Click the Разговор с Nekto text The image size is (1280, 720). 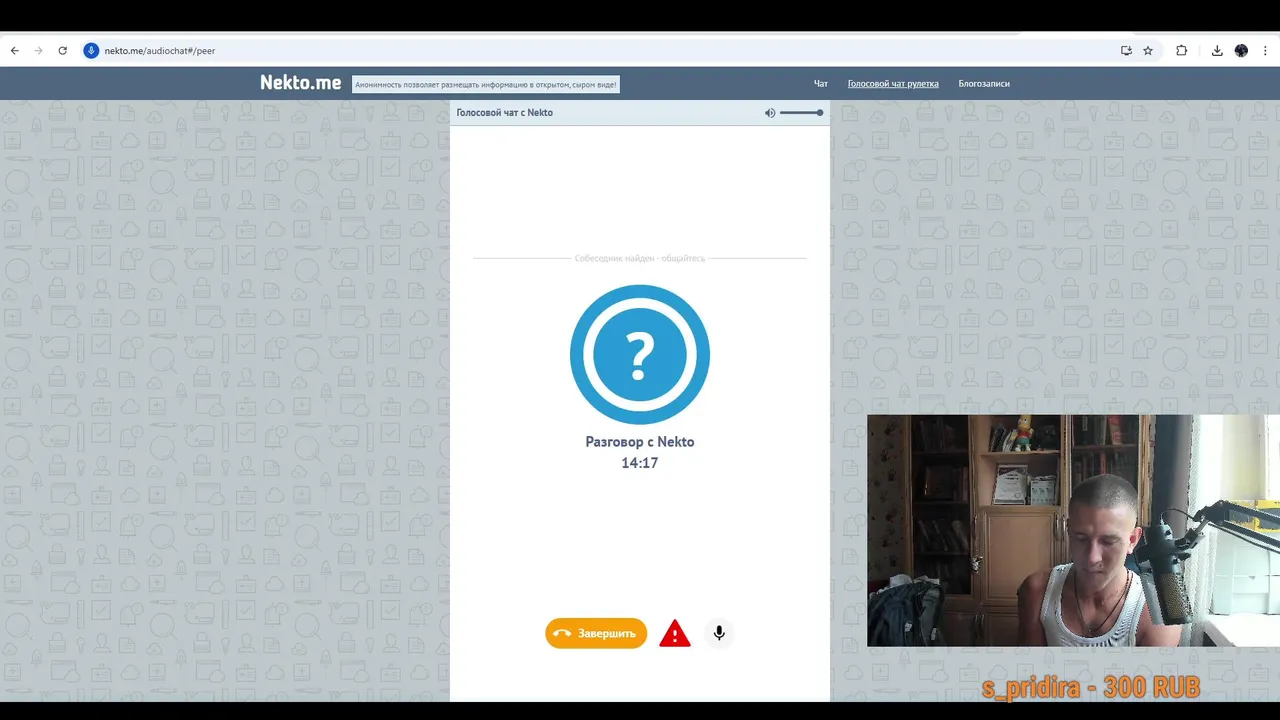pyautogui.click(x=640, y=442)
